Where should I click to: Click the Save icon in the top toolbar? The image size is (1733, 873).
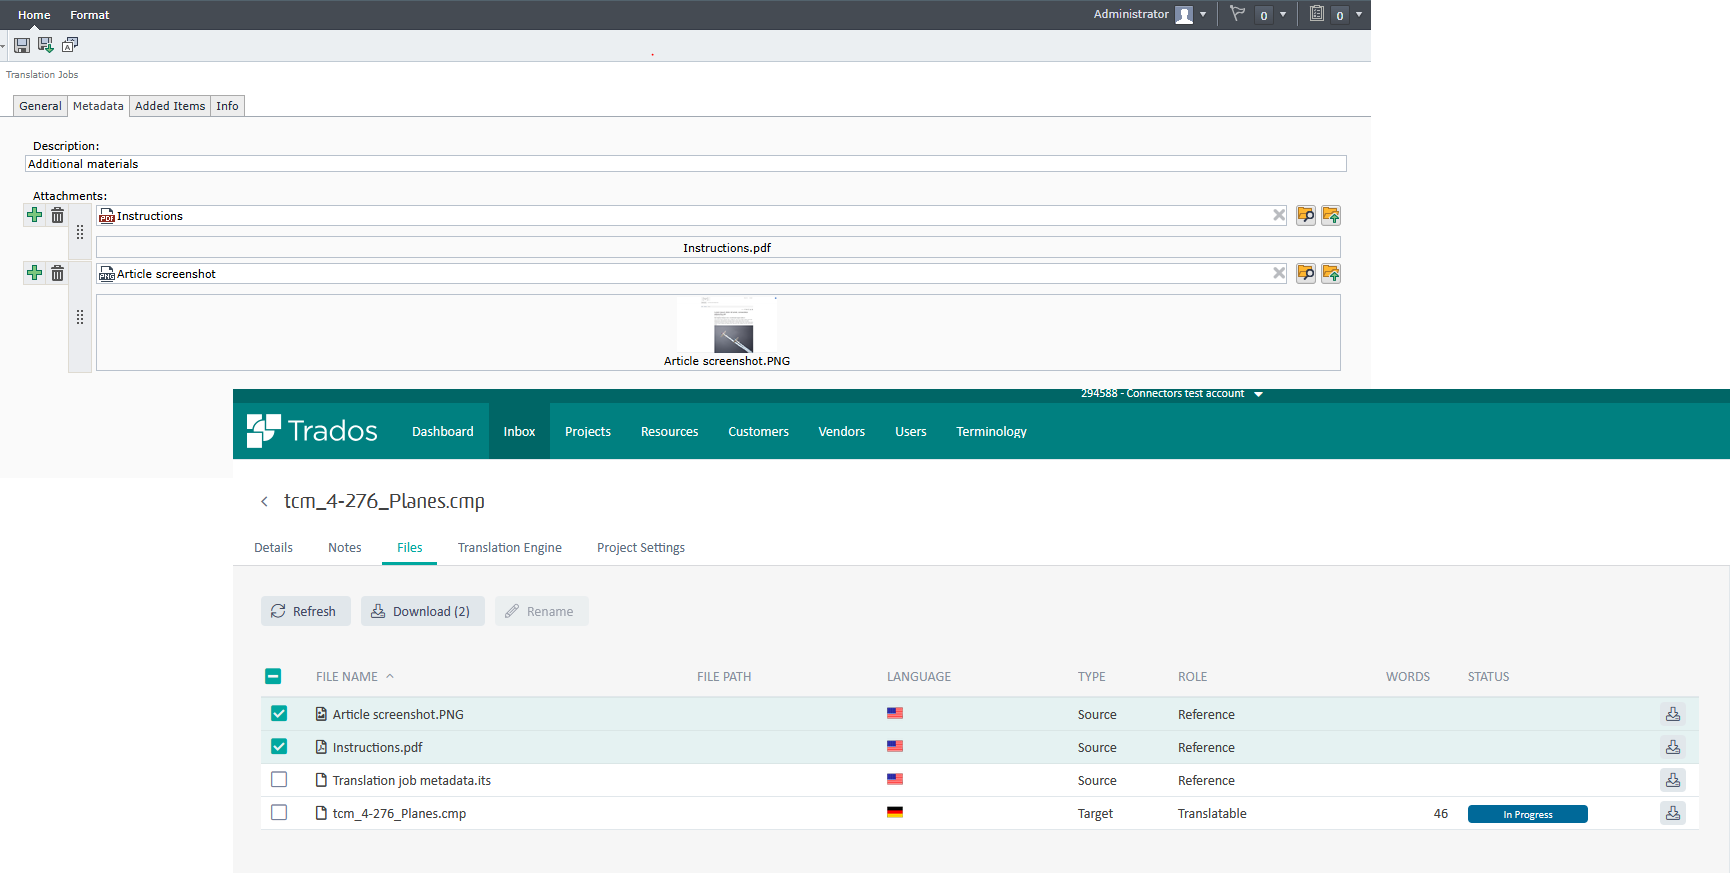pyautogui.click(x=21, y=45)
